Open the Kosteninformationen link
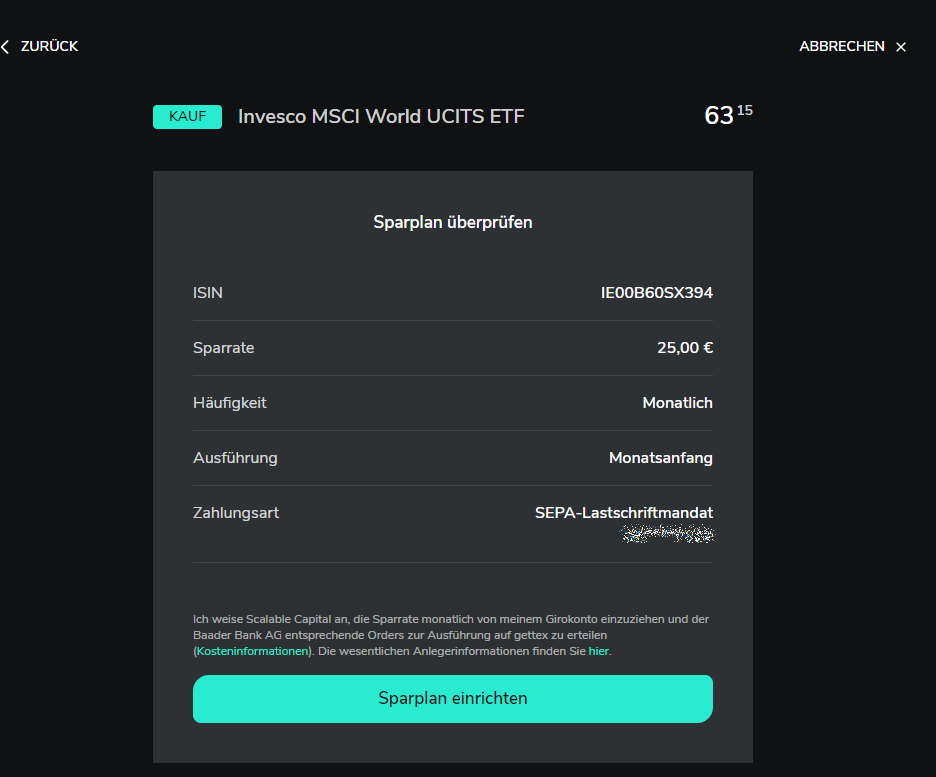 [253, 651]
